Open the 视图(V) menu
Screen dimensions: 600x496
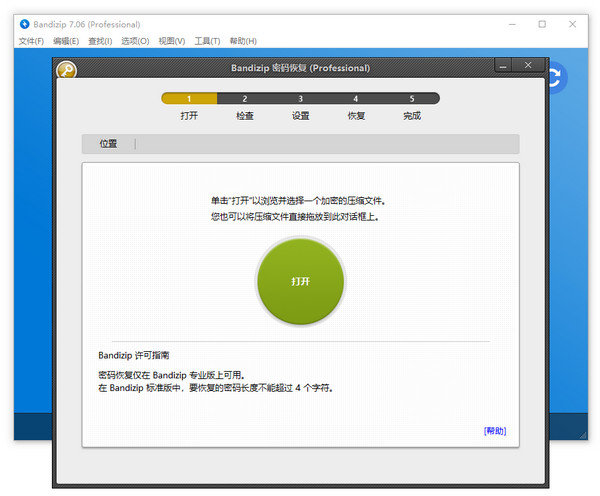coord(172,41)
